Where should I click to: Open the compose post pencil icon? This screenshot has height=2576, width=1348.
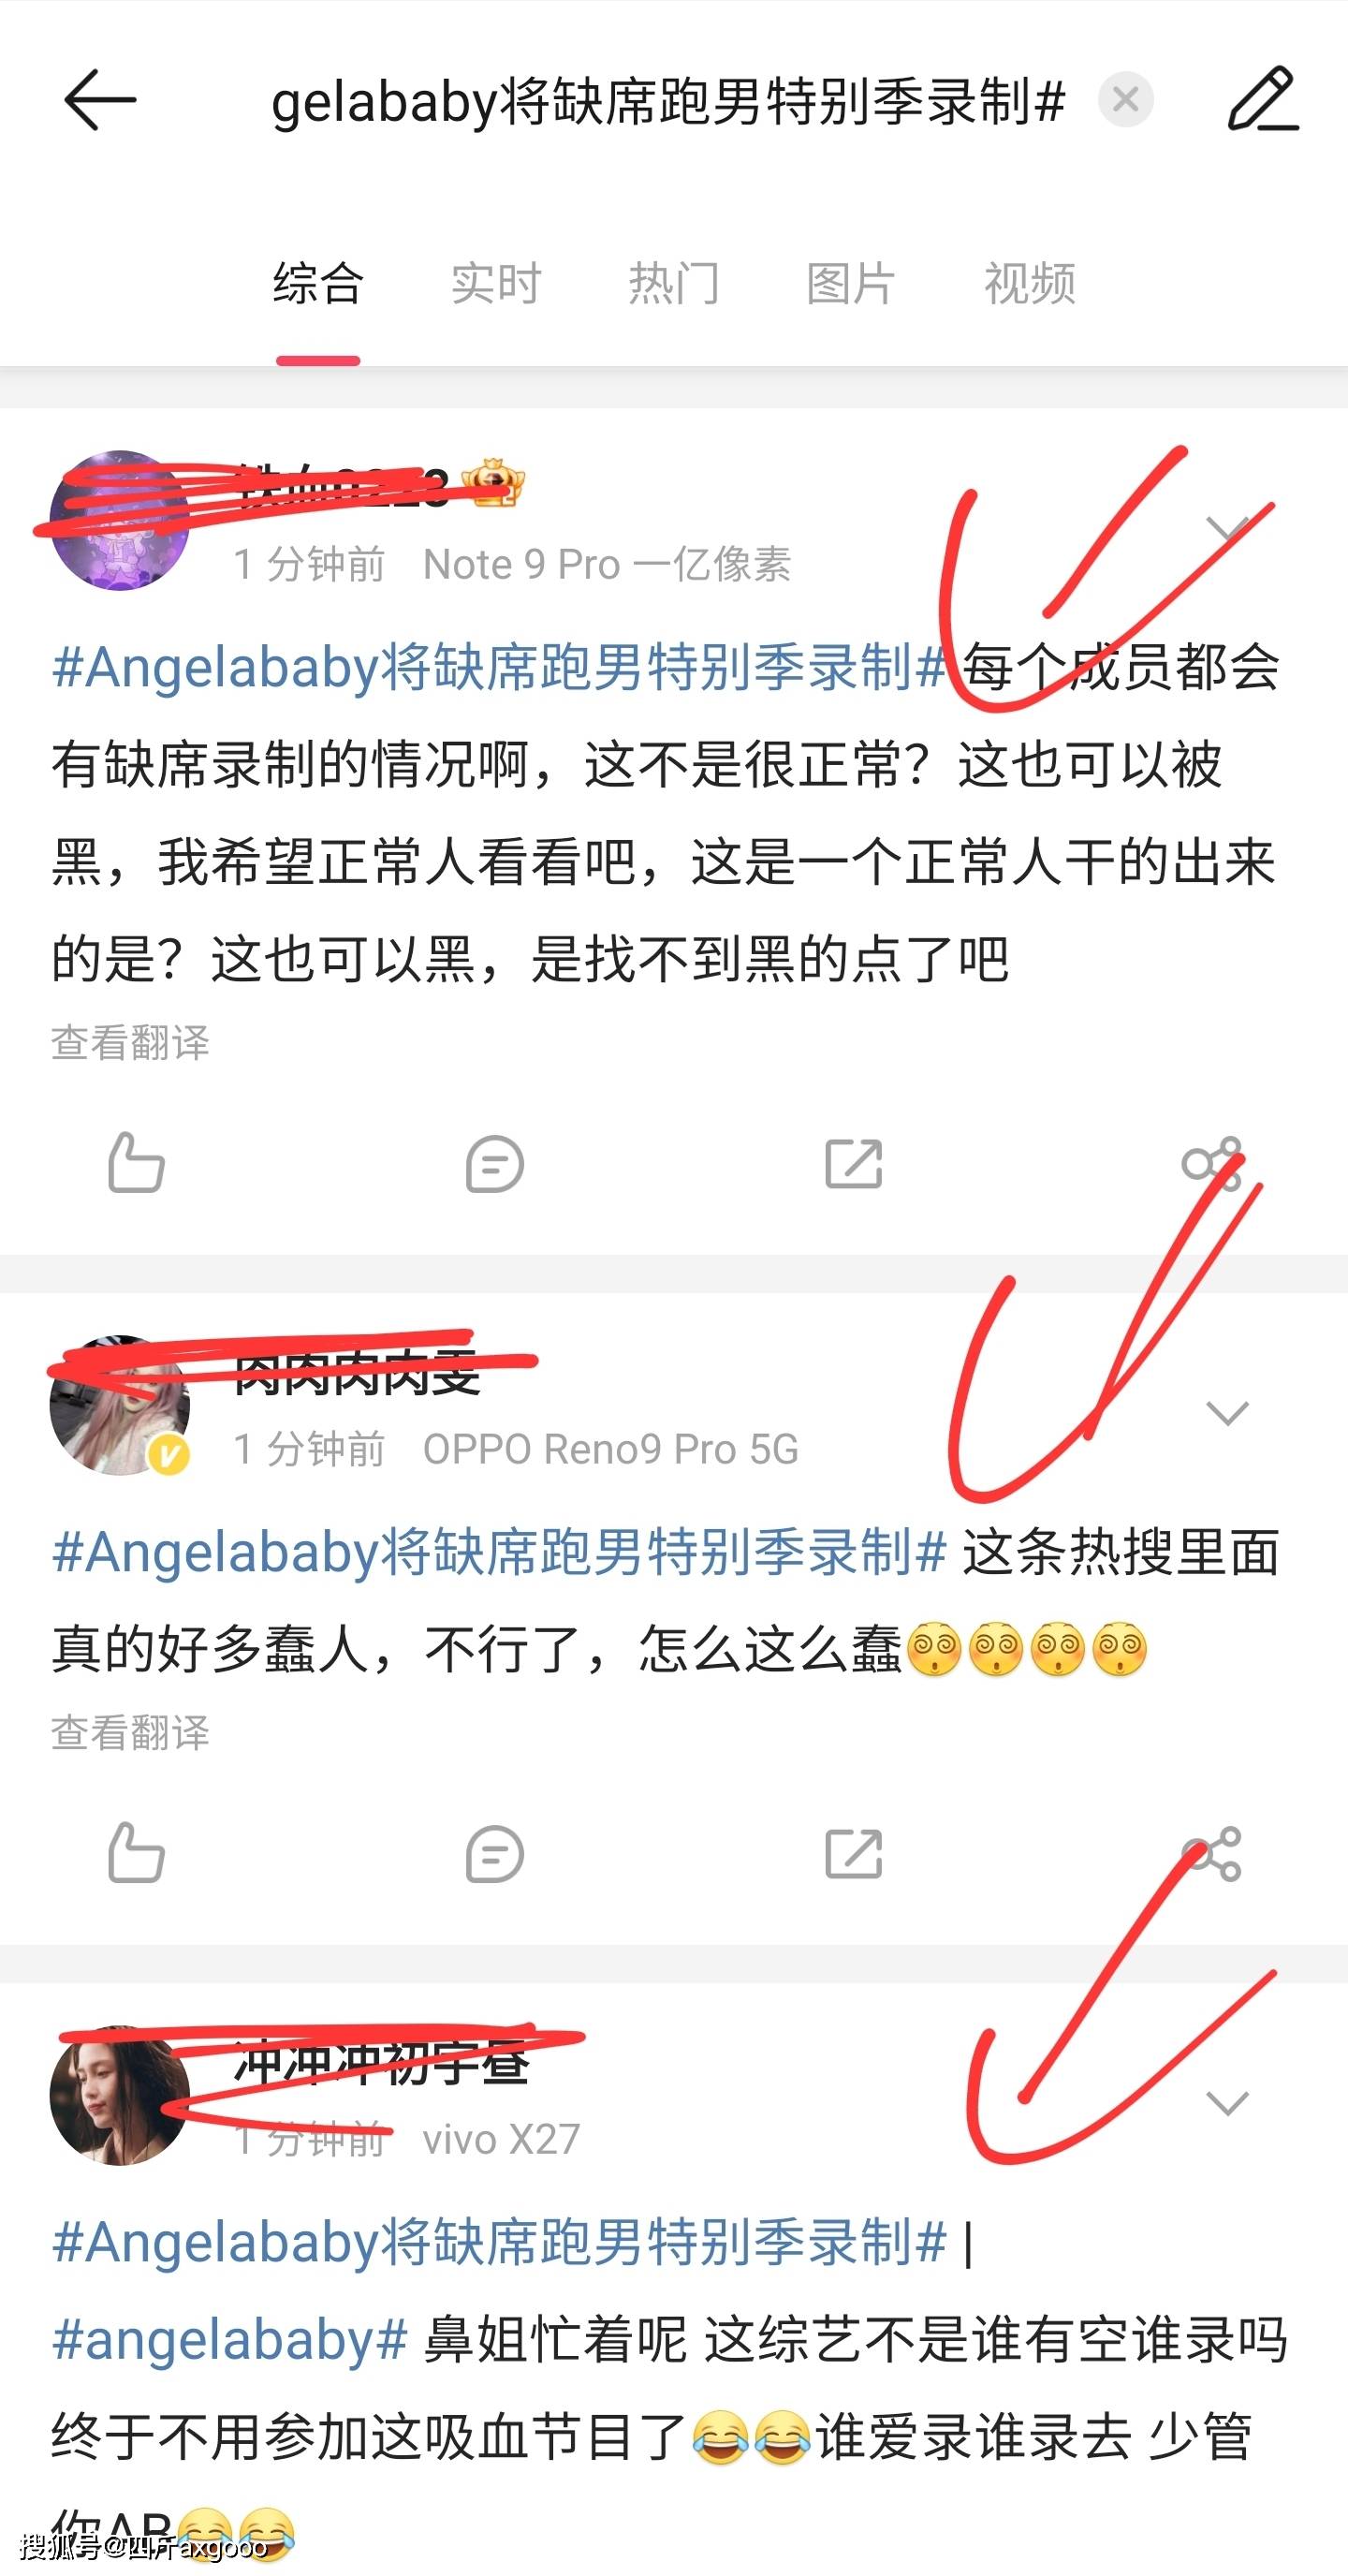coord(1263,99)
